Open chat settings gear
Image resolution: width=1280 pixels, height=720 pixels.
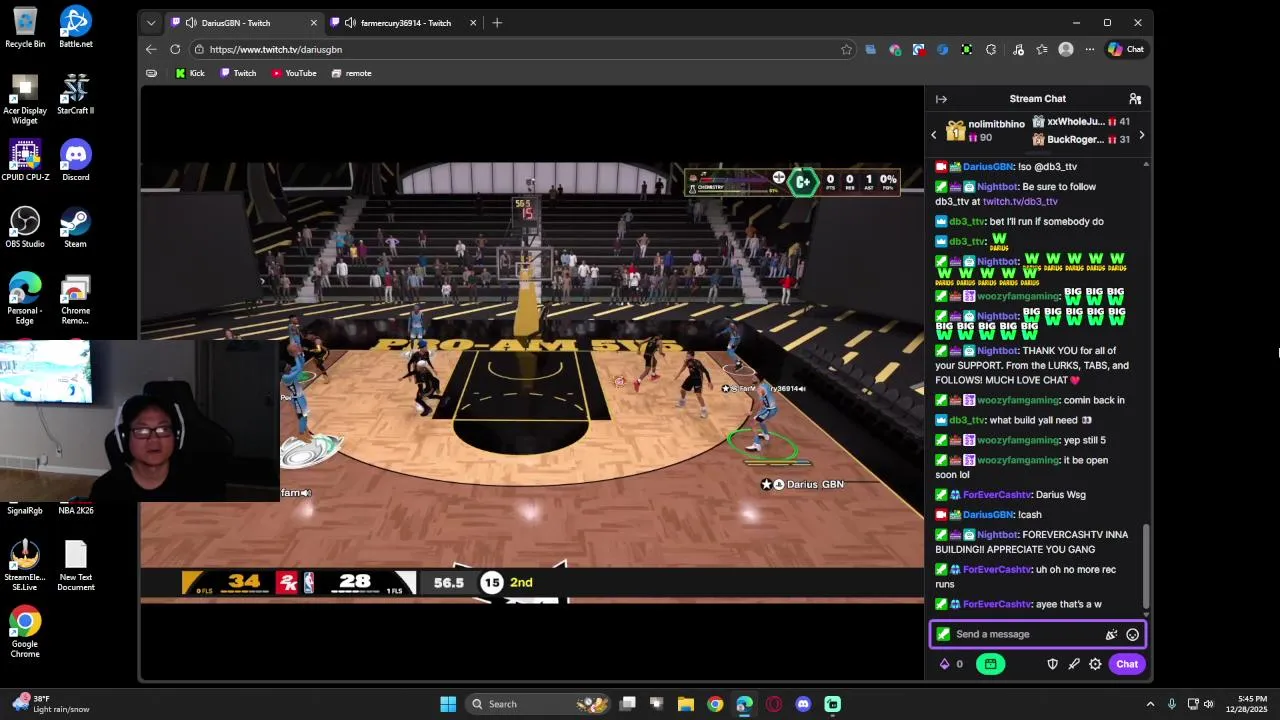1095,664
